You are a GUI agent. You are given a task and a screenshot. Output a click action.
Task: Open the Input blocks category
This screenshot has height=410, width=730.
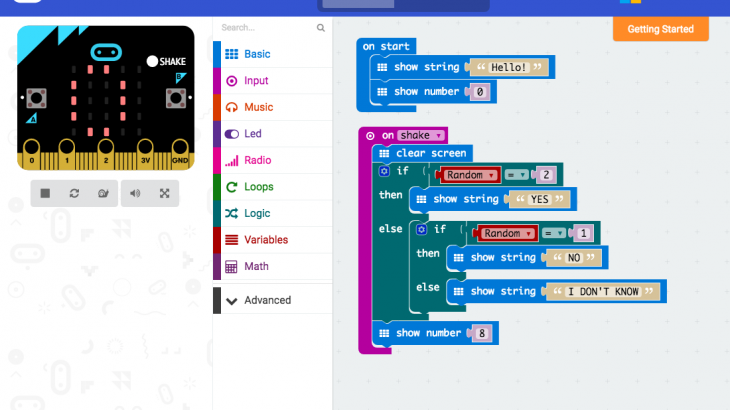click(273, 81)
